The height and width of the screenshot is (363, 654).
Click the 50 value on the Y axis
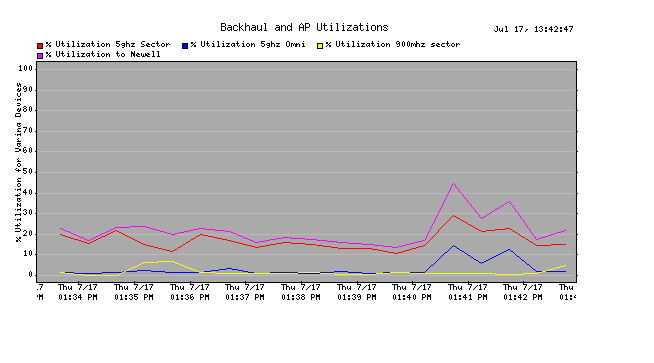click(x=28, y=172)
